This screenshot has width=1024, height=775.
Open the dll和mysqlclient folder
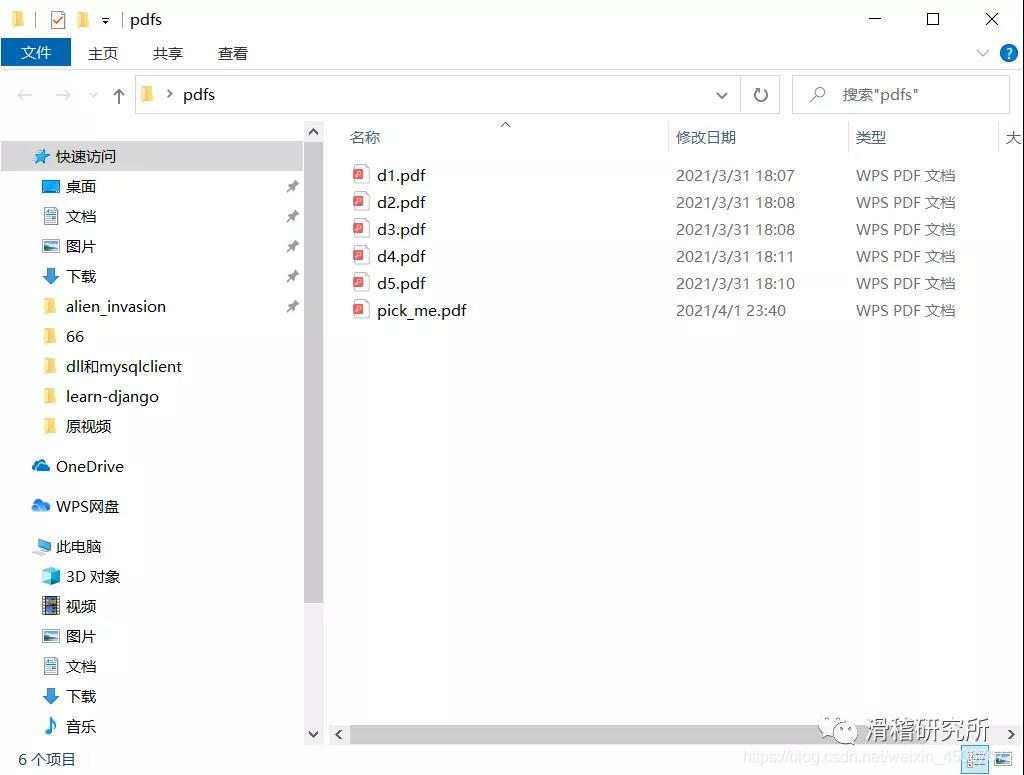(123, 367)
